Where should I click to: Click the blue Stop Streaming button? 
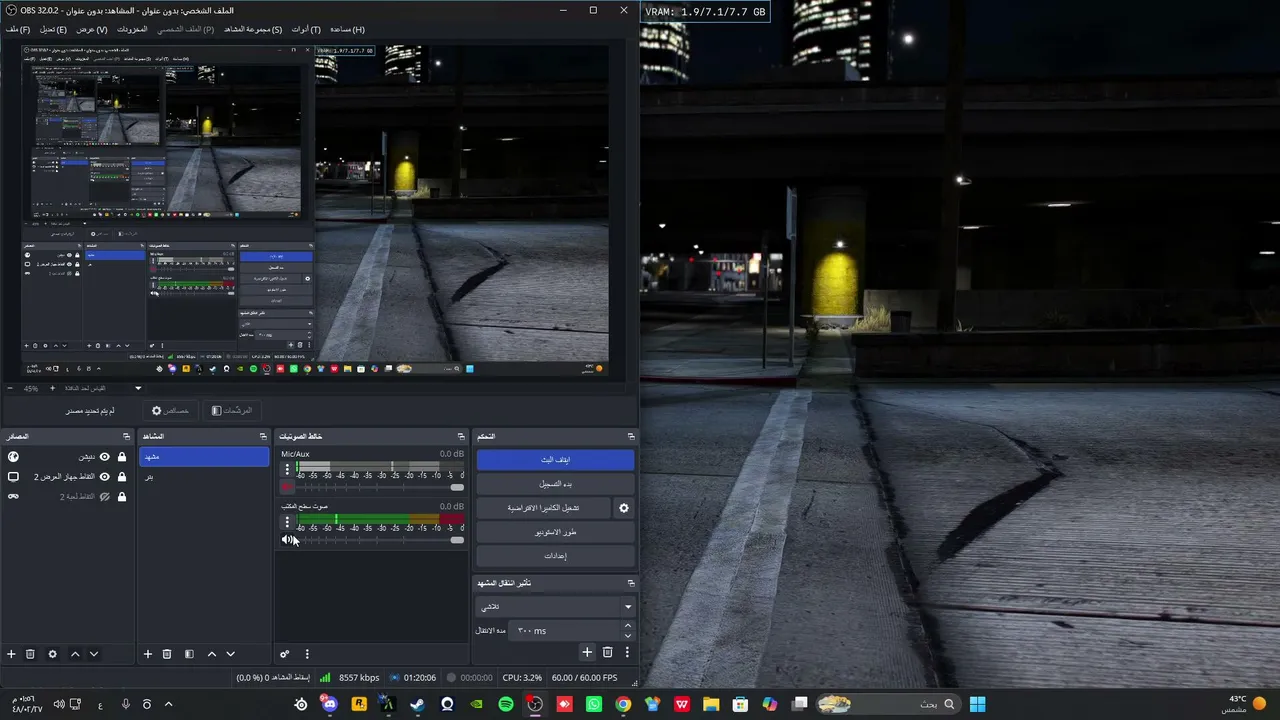click(555, 460)
